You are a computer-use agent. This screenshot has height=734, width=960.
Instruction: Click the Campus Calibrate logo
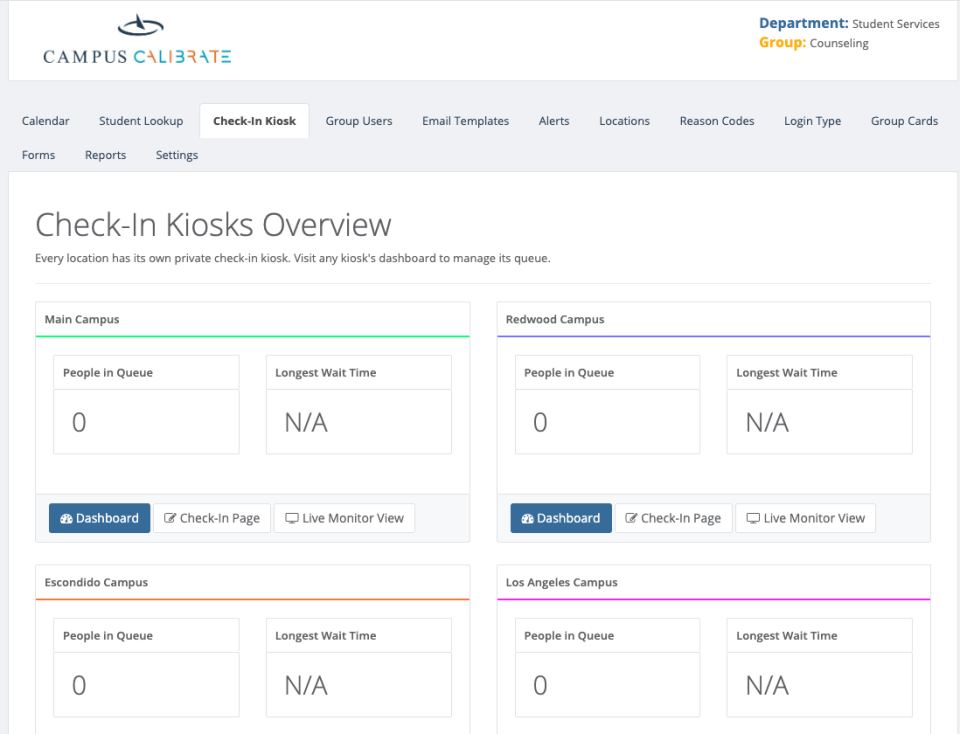(x=137, y=42)
